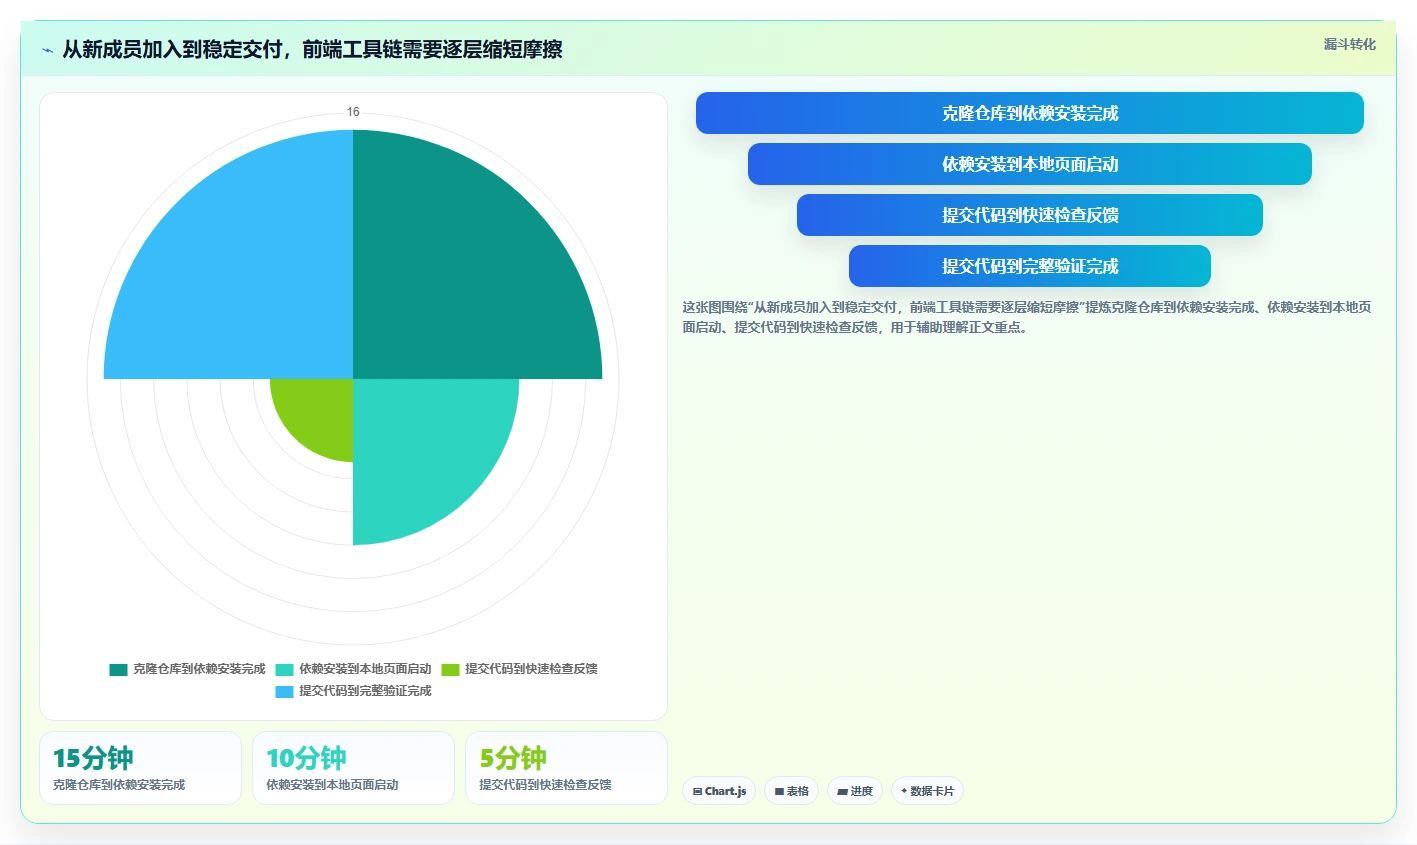The height and width of the screenshot is (845, 1417).
Task: Select the funnel stage 提交代码到快速检查反馈
Action: click(1029, 215)
